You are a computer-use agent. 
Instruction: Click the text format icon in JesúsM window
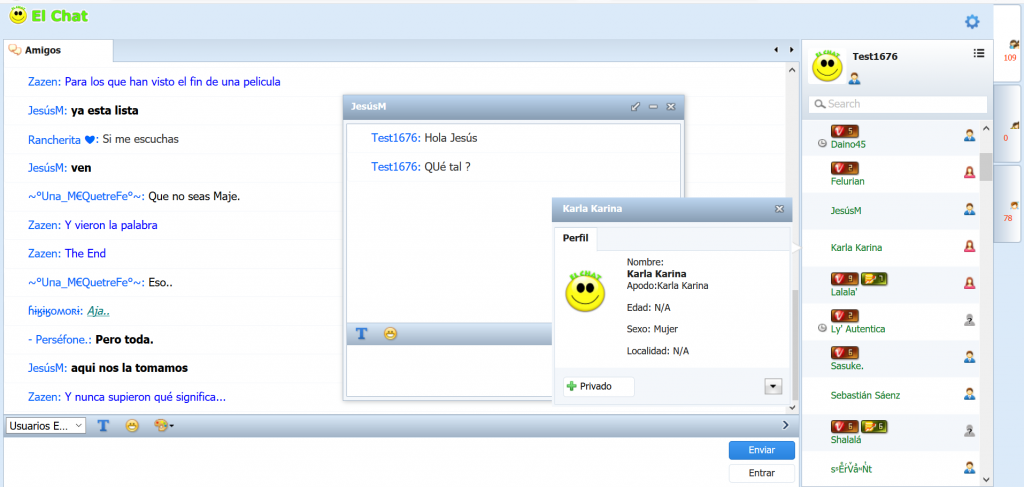(x=362, y=333)
